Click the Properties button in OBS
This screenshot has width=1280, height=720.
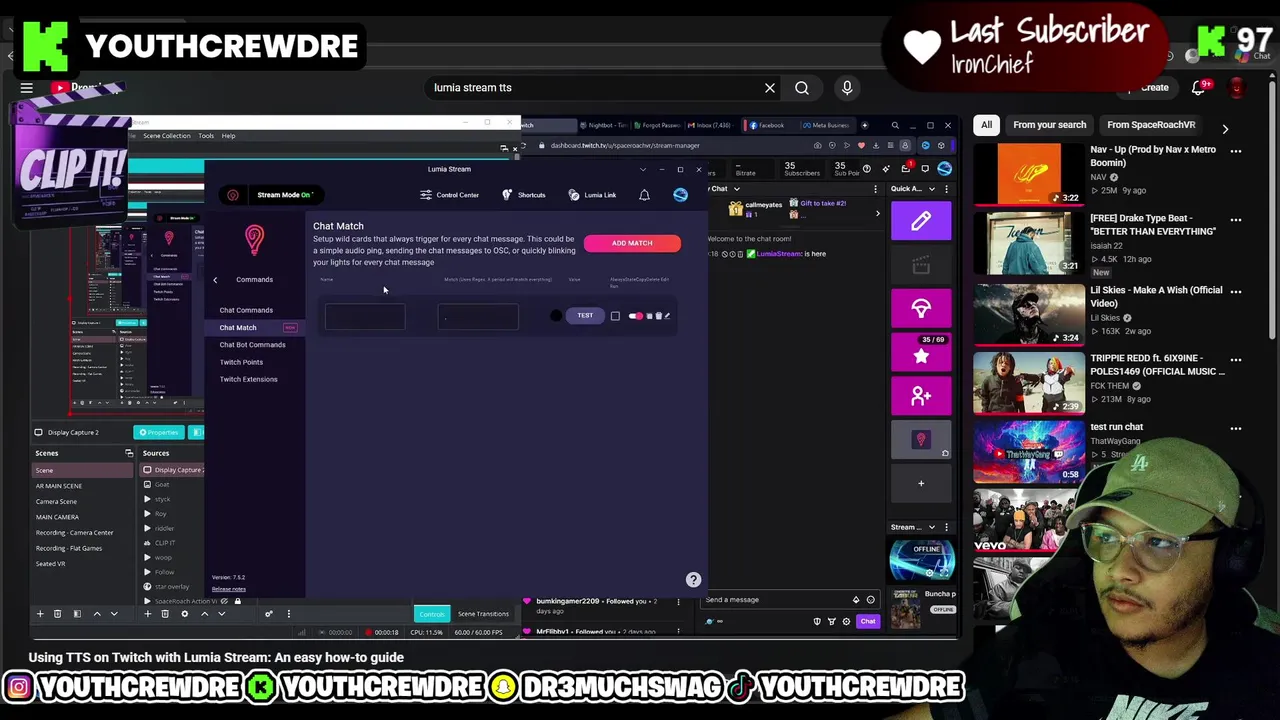[158, 432]
